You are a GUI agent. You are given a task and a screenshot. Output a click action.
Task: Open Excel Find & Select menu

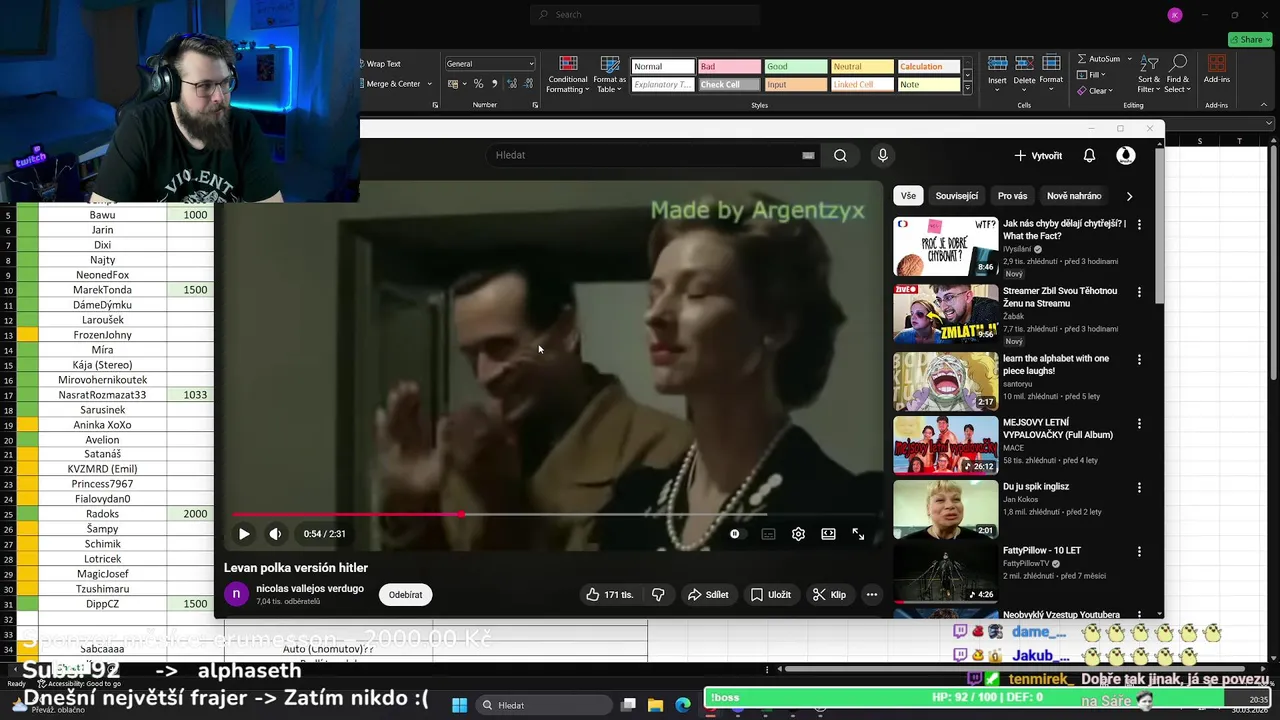coord(1178,75)
